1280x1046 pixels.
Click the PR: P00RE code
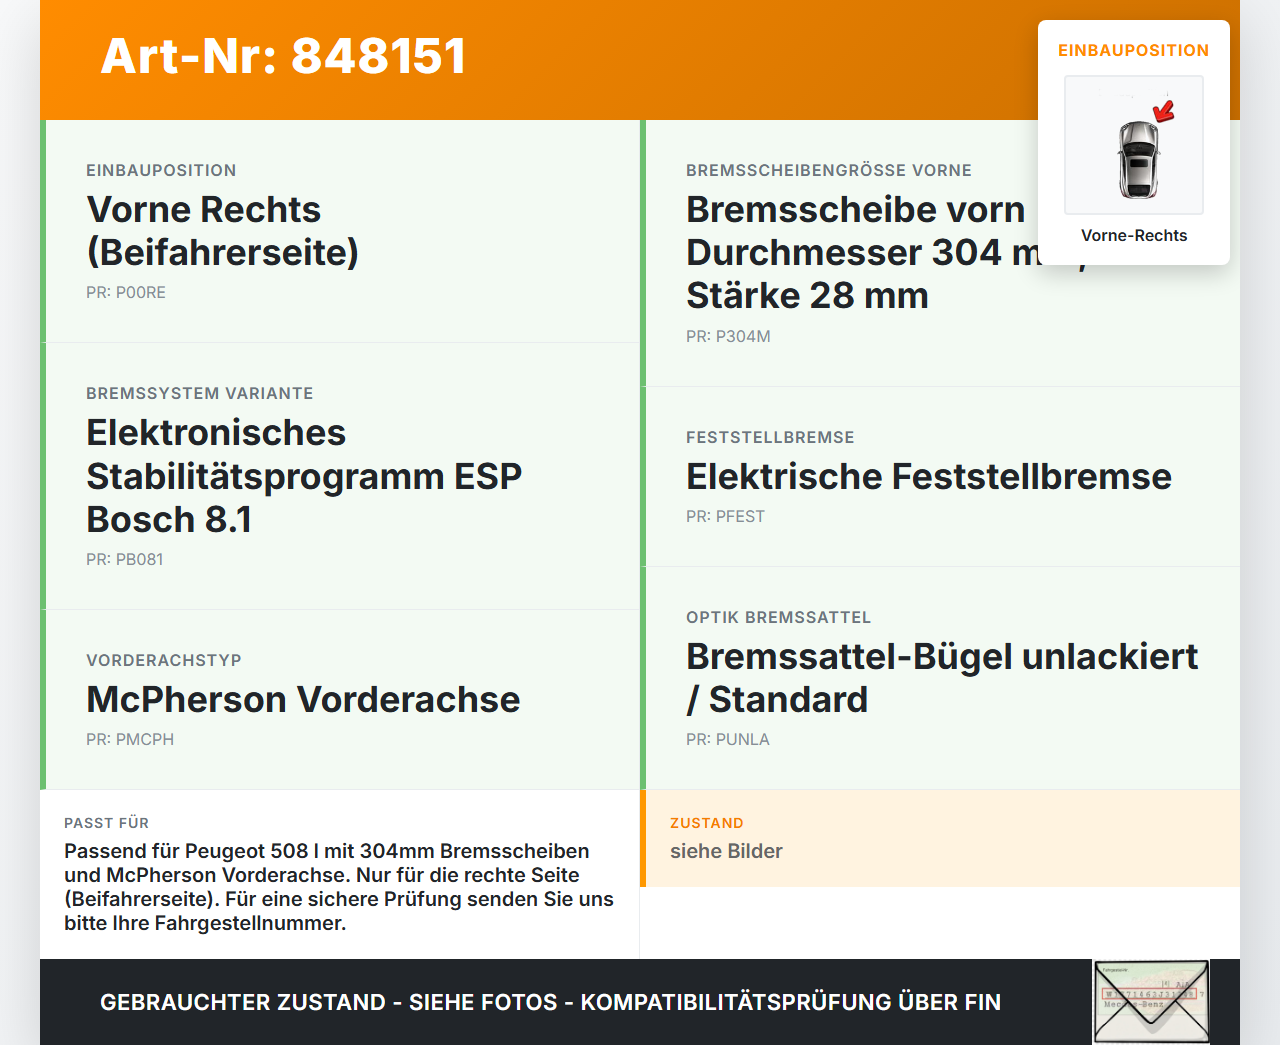click(x=126, y=292)
